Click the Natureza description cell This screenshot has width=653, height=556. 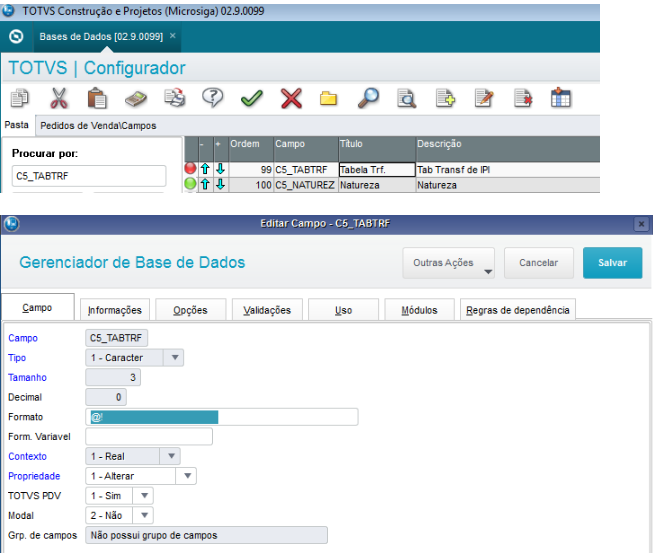pos(508,185)
